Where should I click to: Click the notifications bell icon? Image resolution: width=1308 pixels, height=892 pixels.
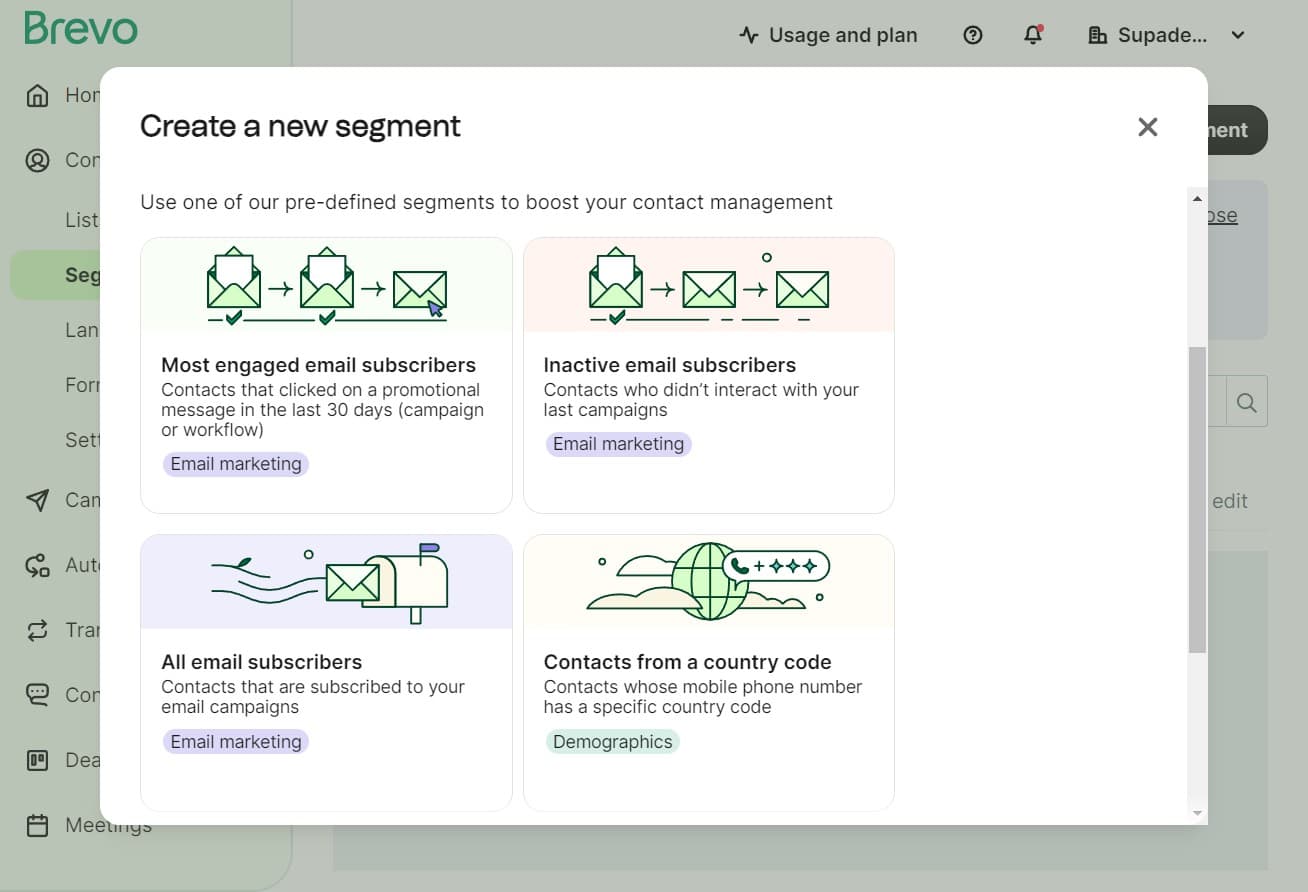[1033, 35]
